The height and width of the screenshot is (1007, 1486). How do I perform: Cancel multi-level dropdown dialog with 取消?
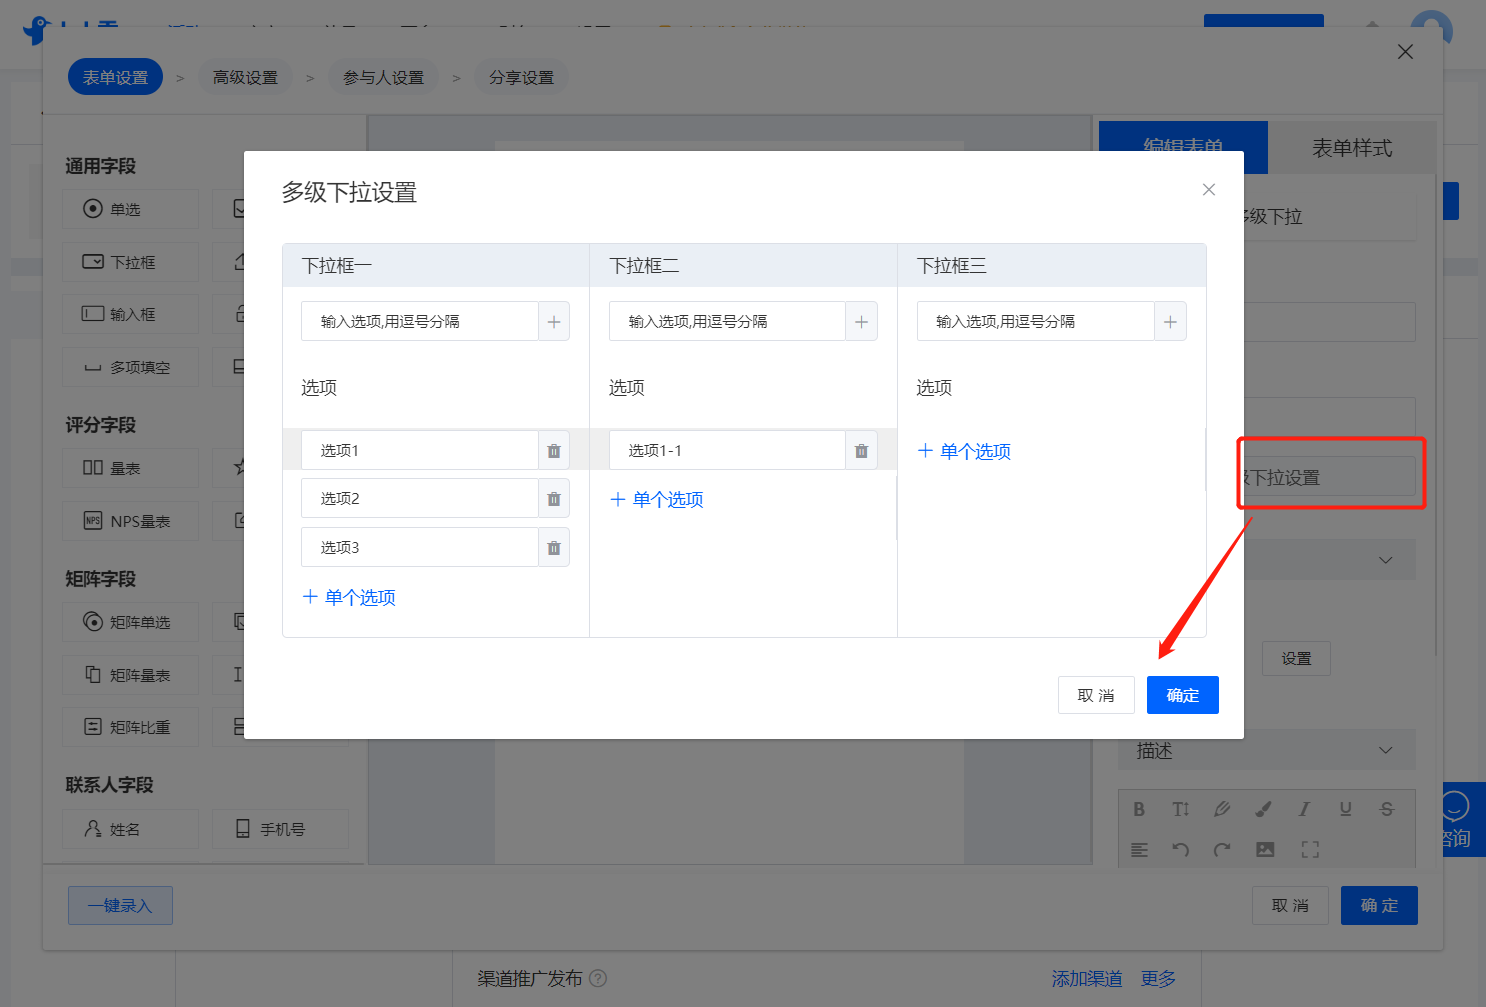click(1096, 695)
